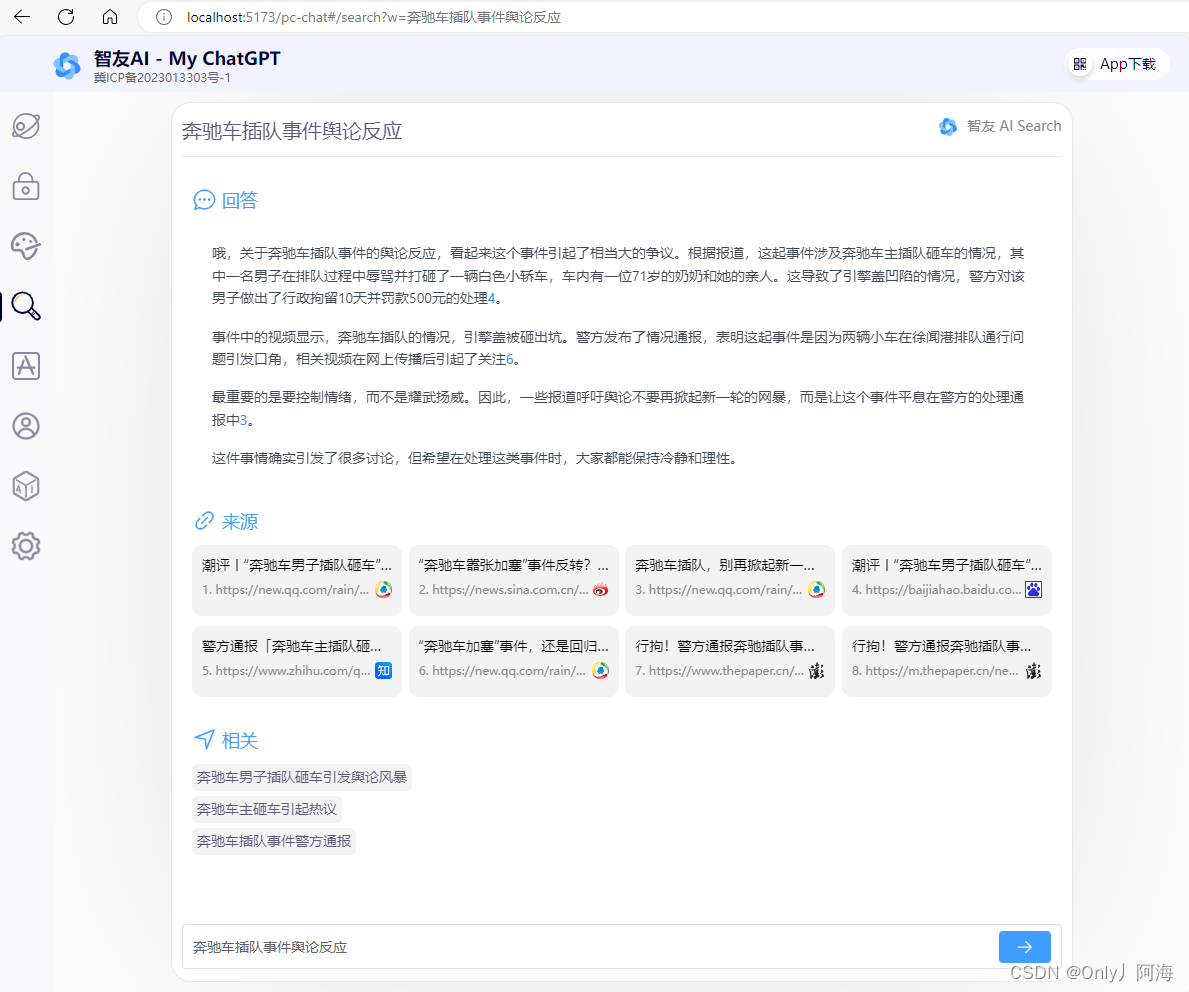
Task: Click the site info icon in address bar
Action: 164,17
